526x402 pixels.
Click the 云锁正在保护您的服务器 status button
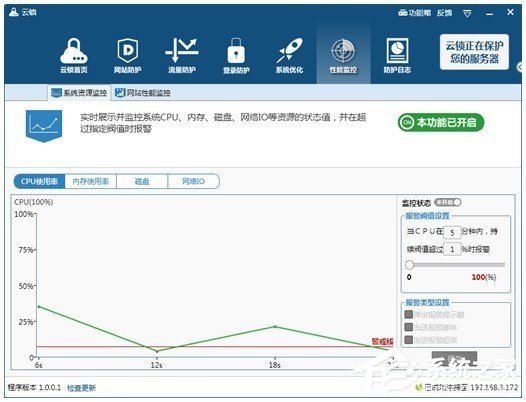474,52
